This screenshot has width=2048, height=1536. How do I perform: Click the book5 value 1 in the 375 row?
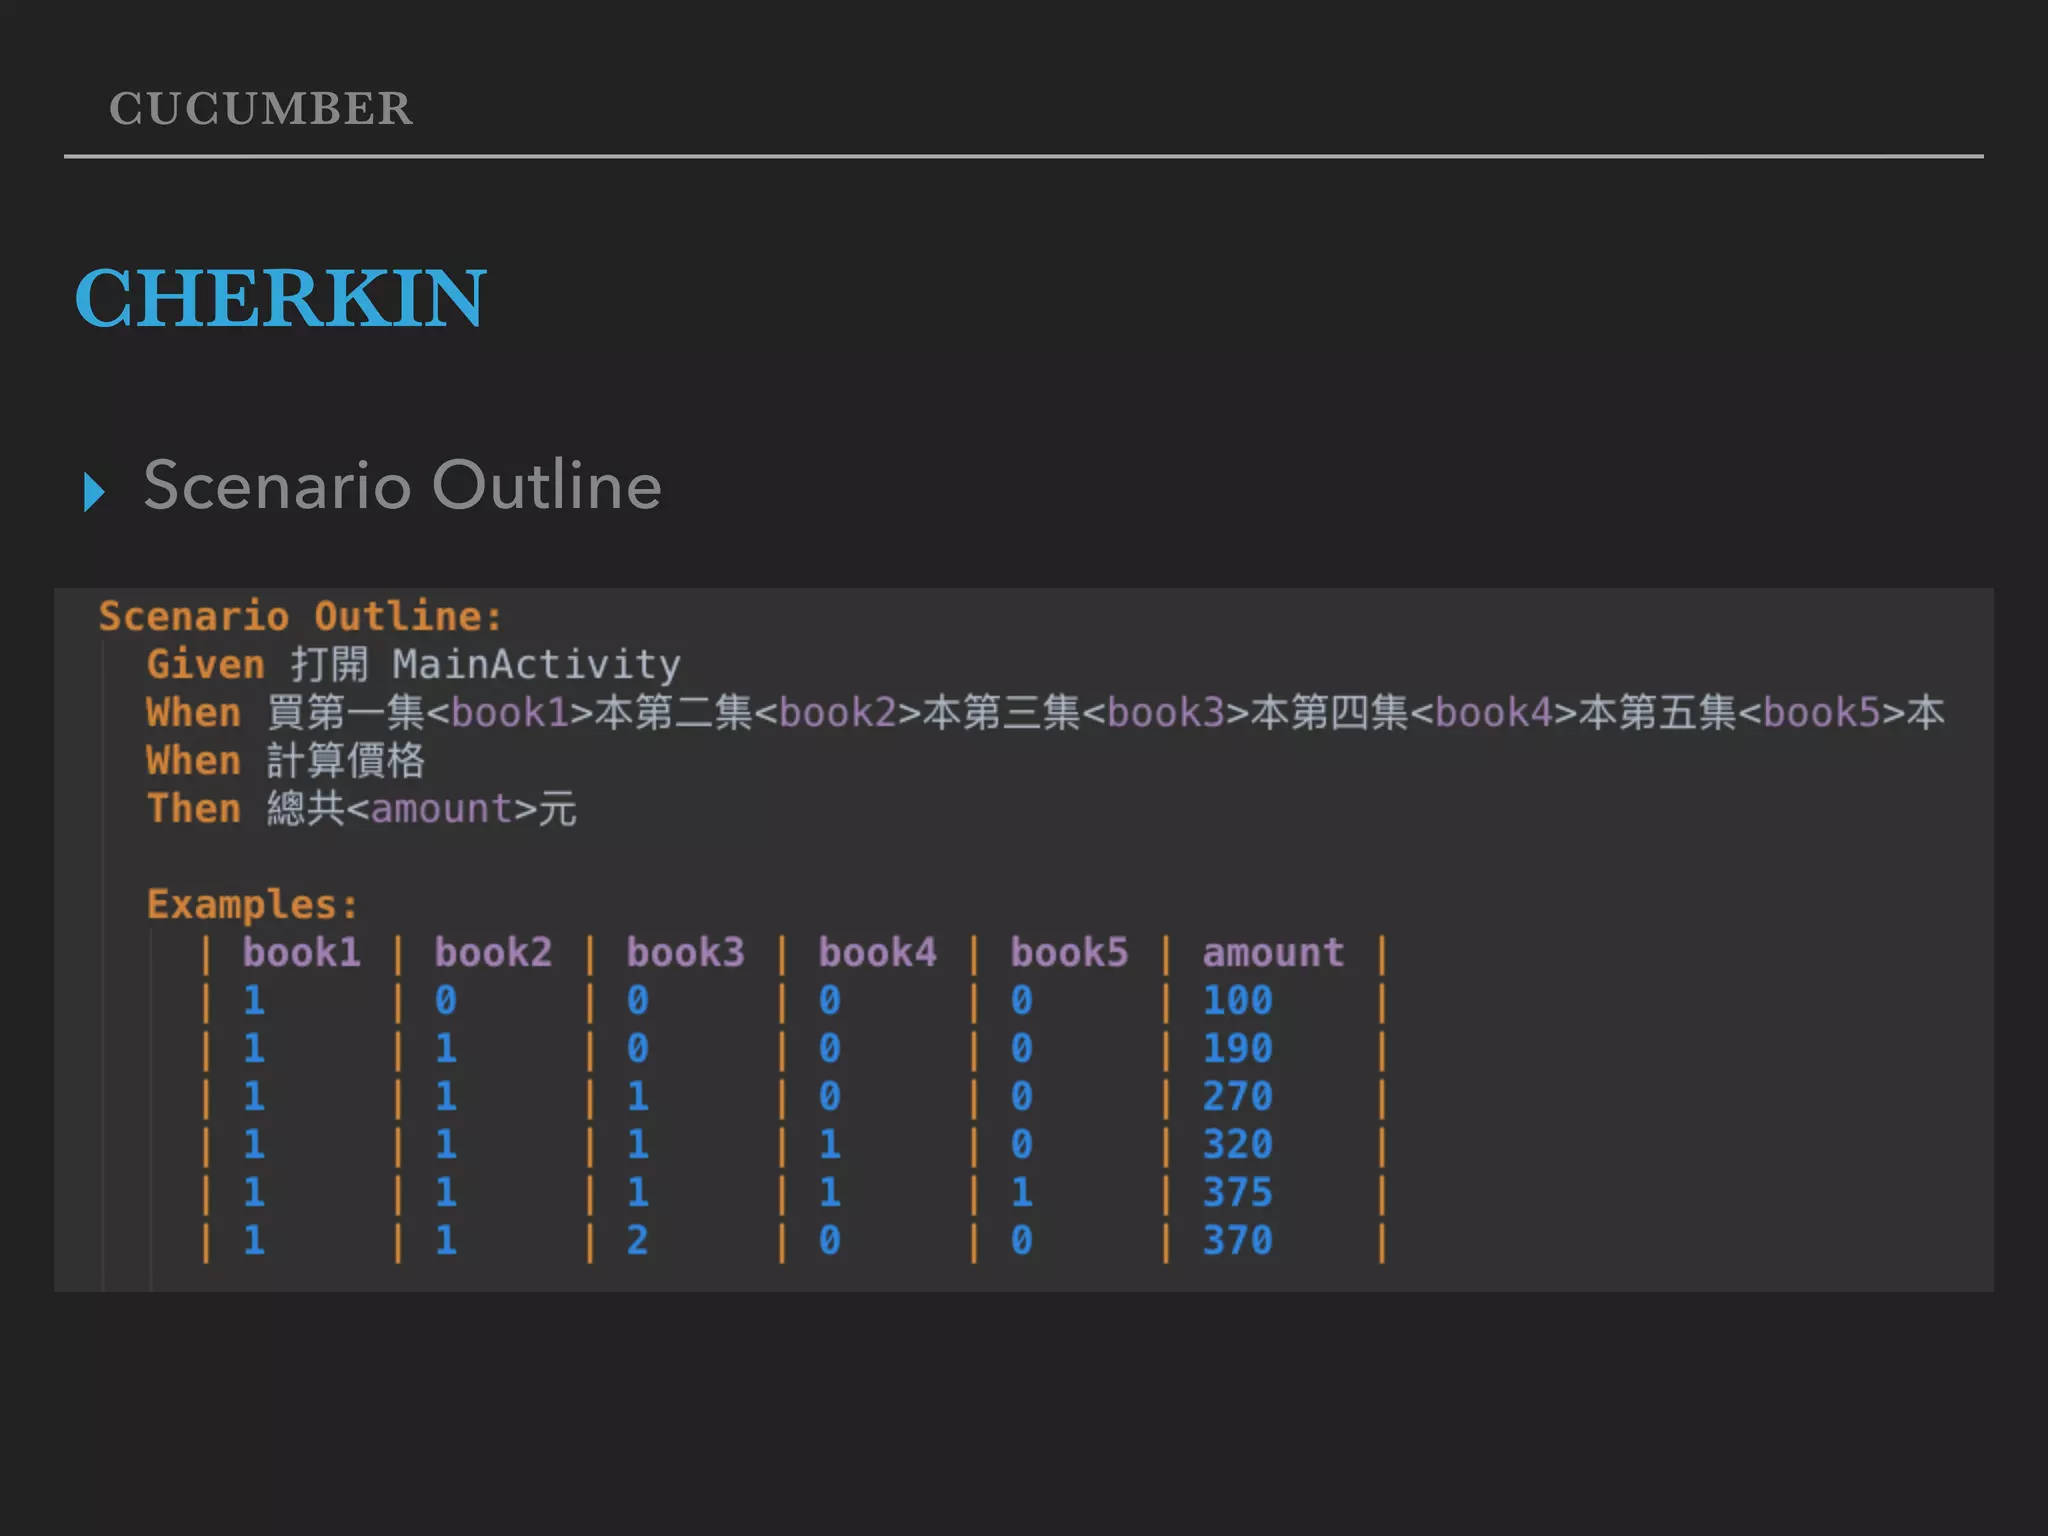(1021, 1193)
